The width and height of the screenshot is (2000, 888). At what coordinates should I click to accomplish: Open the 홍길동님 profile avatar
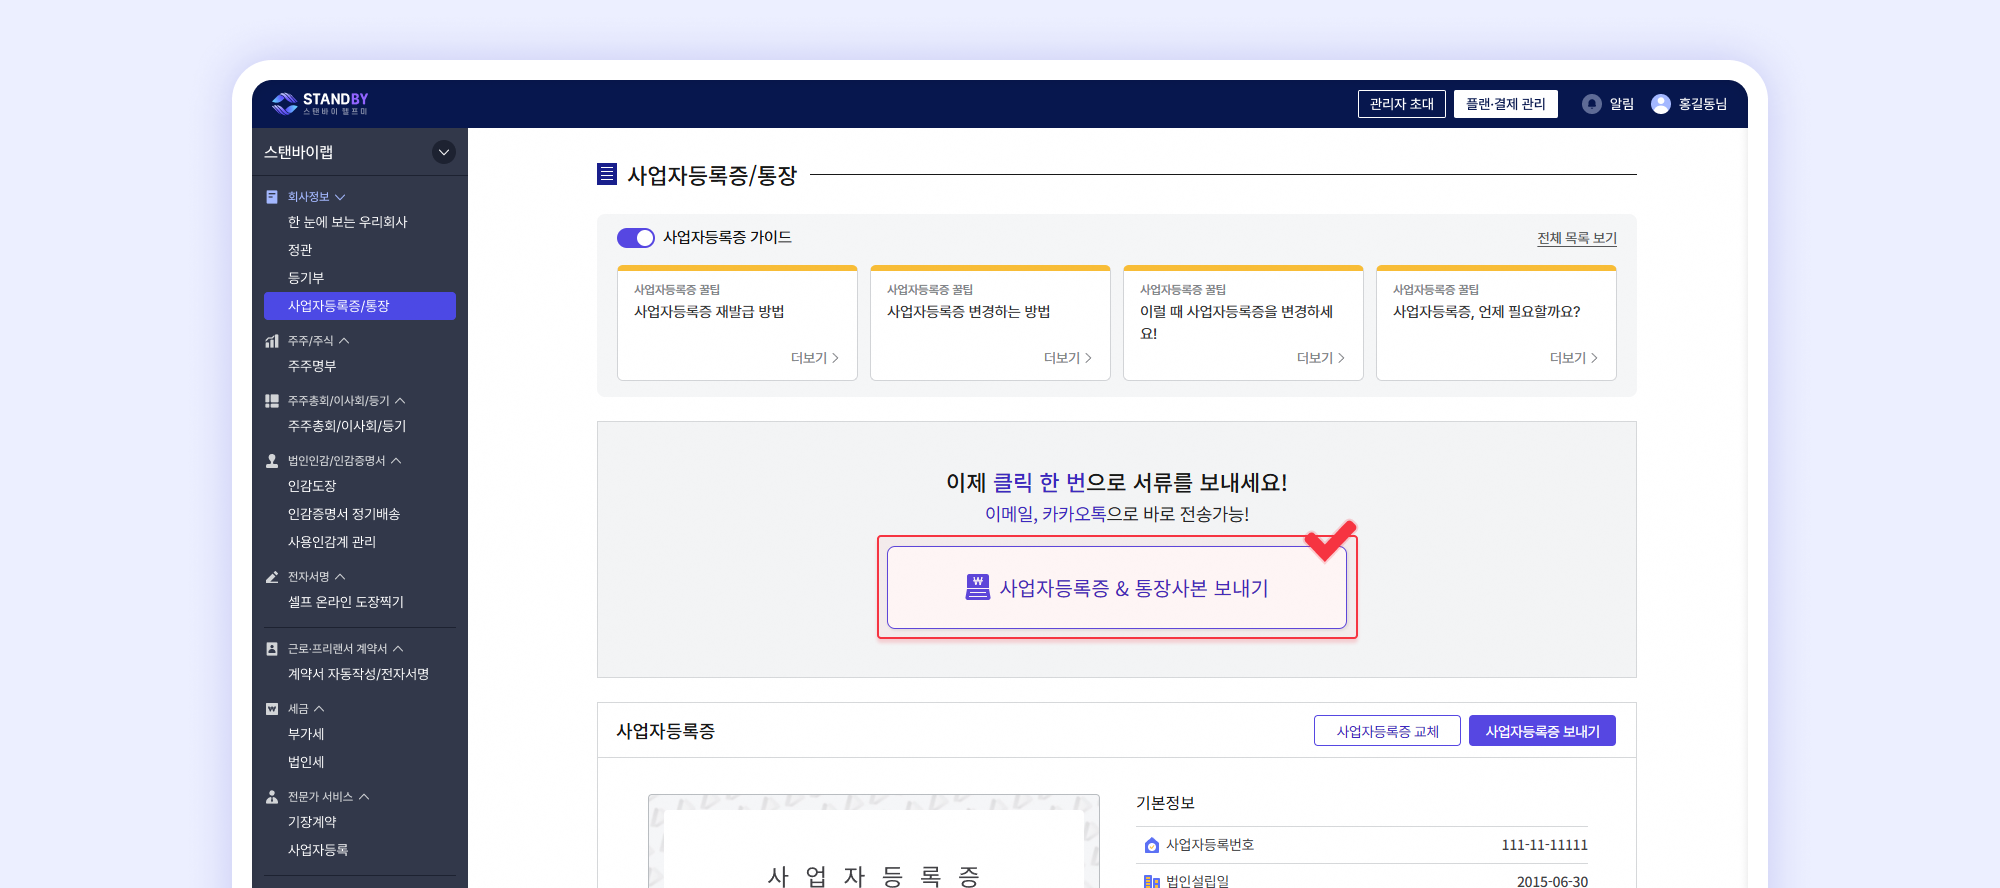(1661, 104)
